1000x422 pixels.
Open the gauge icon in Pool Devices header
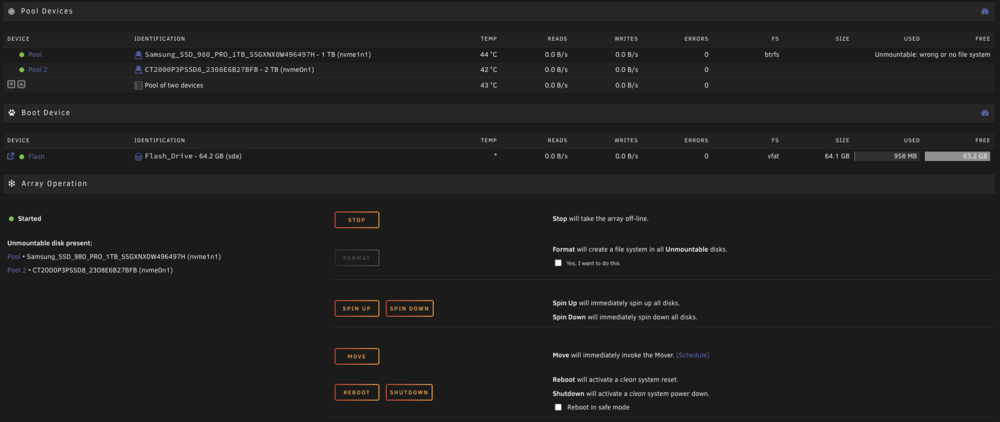click(984, 11)
